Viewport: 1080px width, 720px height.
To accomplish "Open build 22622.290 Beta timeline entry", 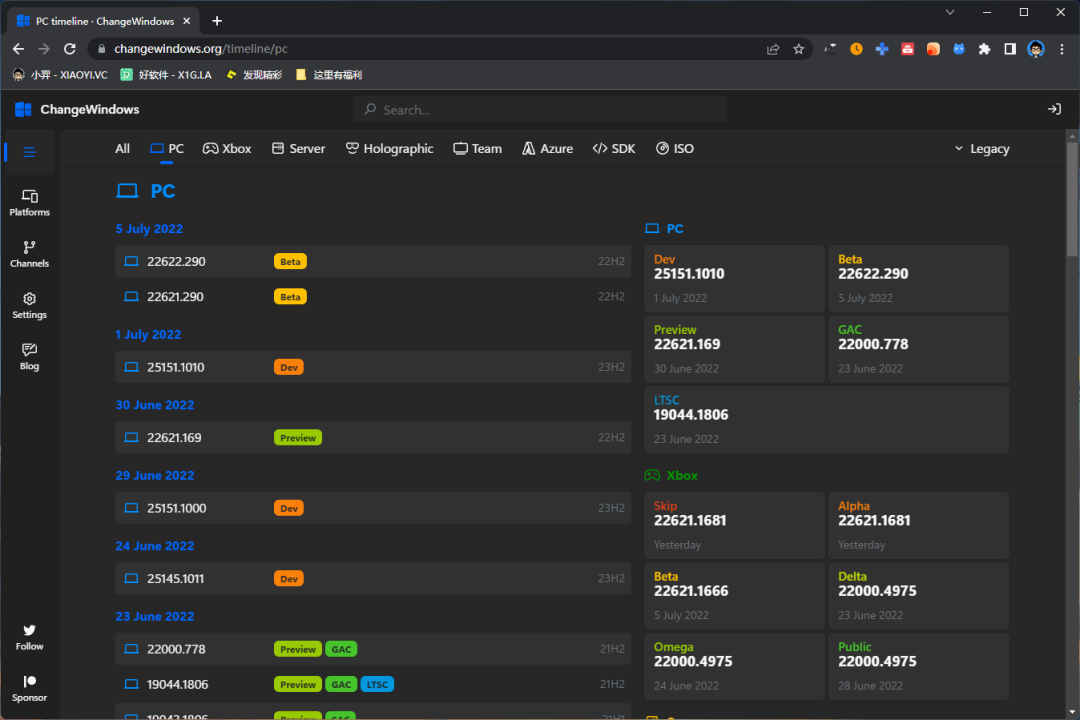I will (x=373, y=262).
